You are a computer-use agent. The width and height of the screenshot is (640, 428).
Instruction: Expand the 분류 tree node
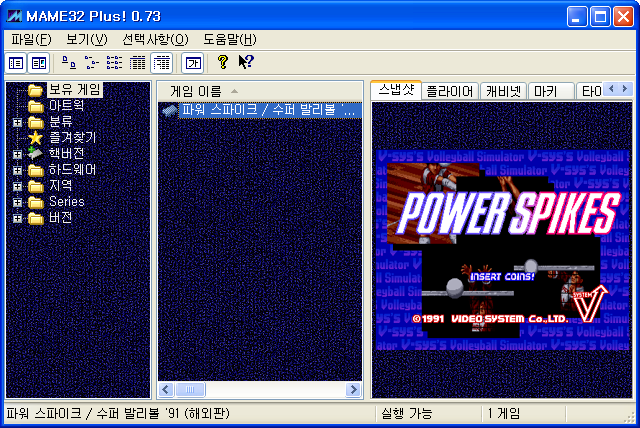[17, 122]
